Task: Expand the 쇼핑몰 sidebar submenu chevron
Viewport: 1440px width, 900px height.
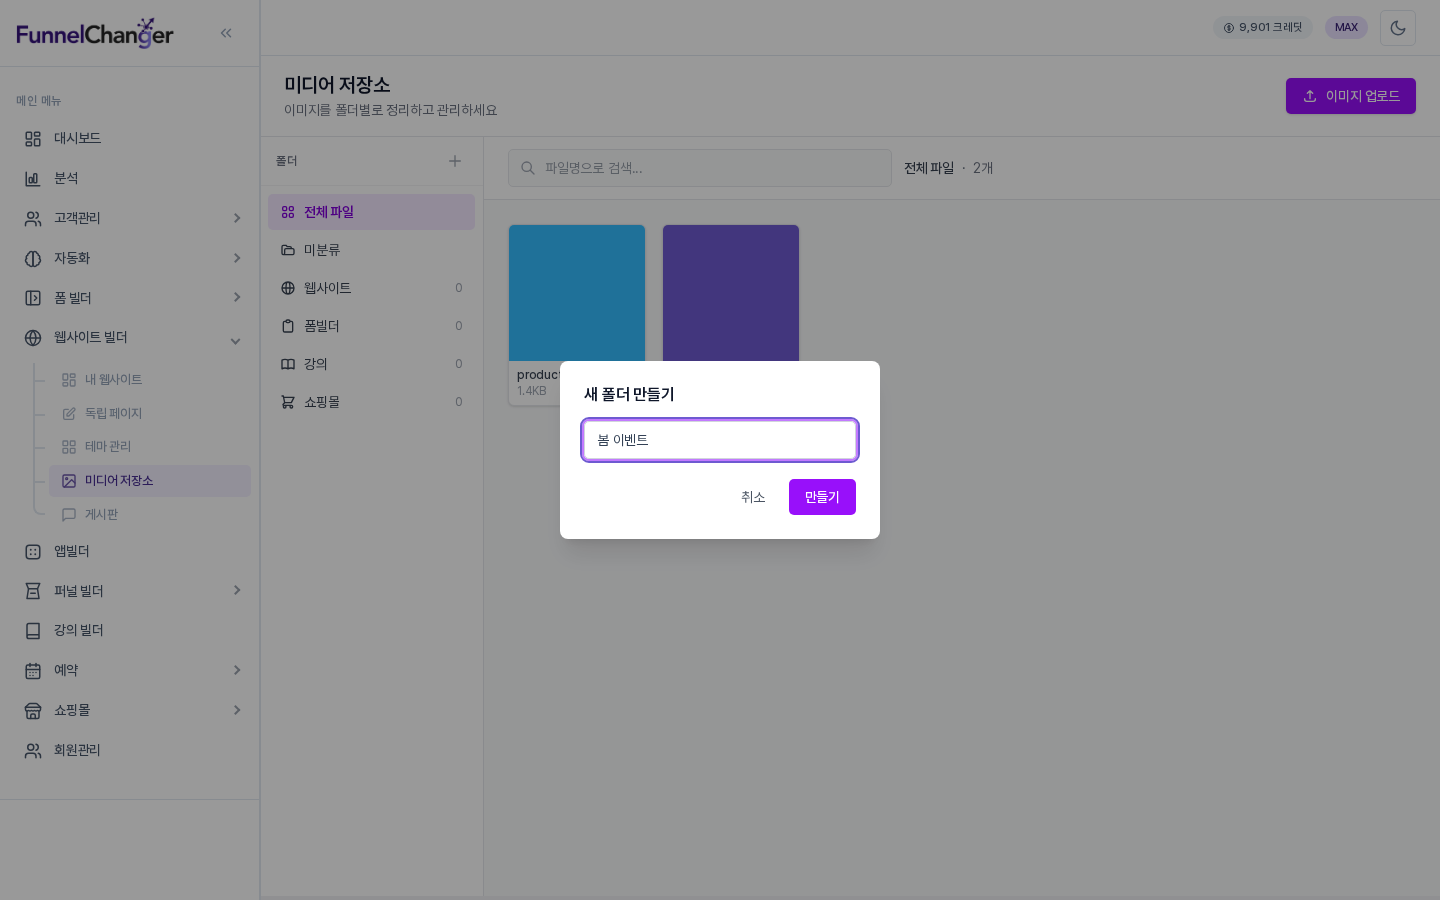Action: tap(237, 710)
